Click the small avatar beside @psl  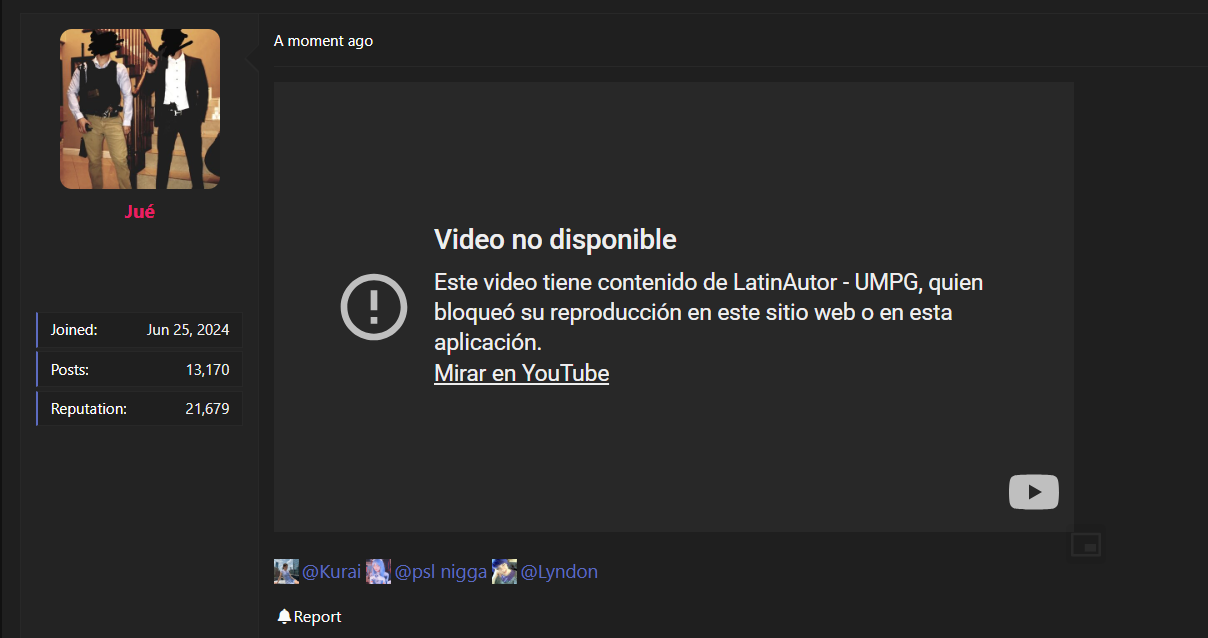click(378, 572)
